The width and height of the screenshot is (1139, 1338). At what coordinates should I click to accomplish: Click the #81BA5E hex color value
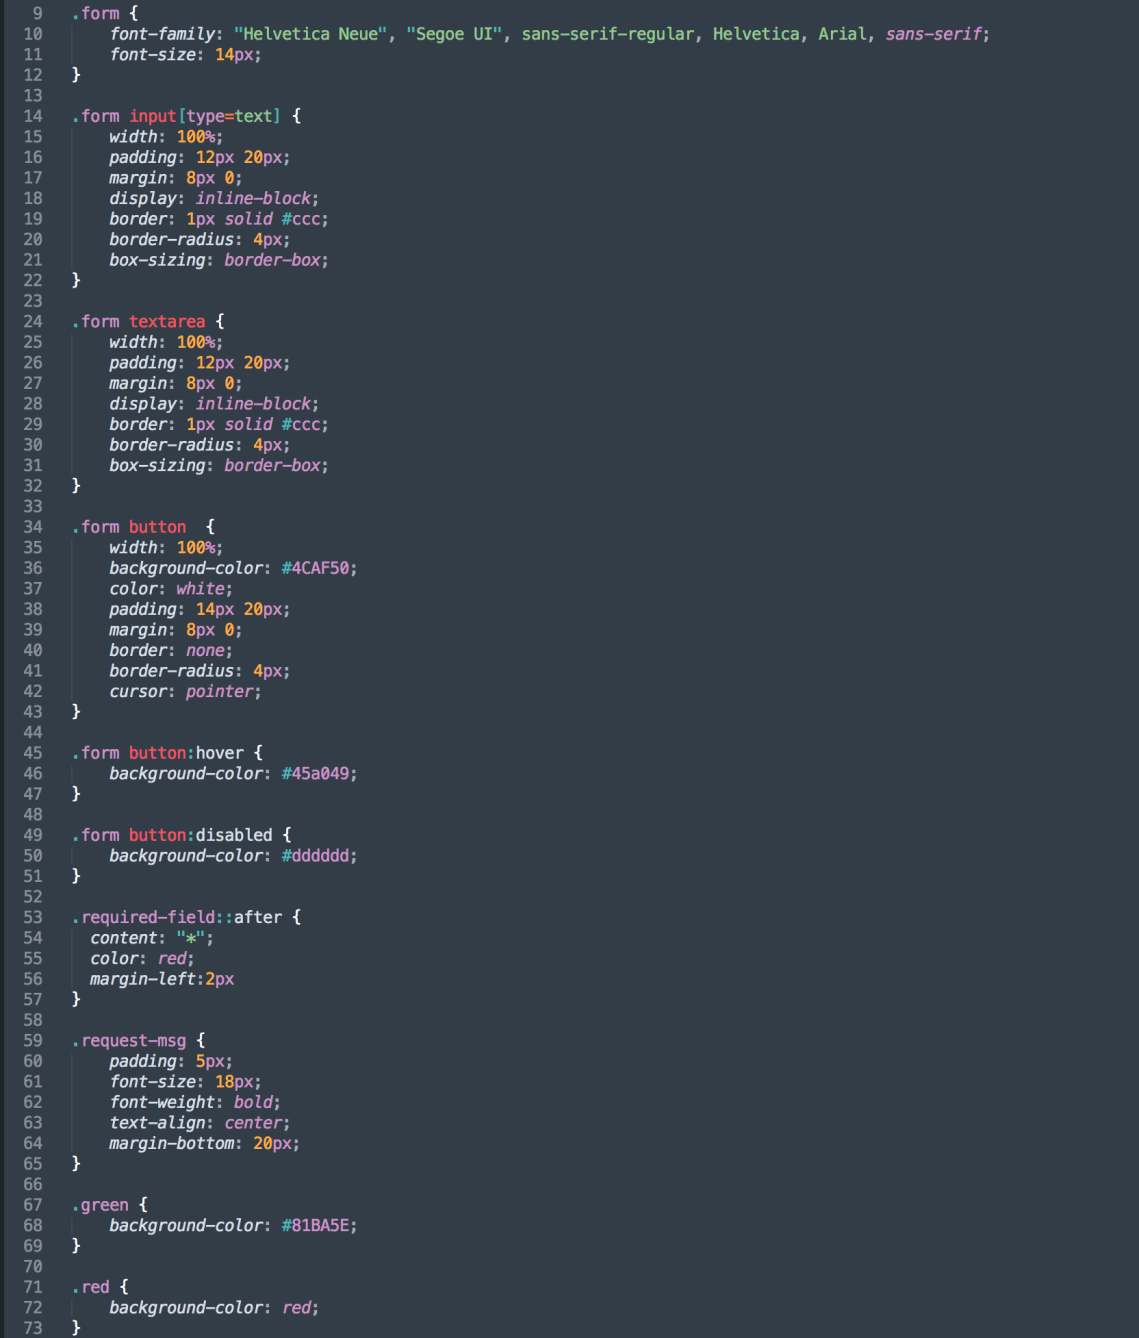pos(315,1225)
